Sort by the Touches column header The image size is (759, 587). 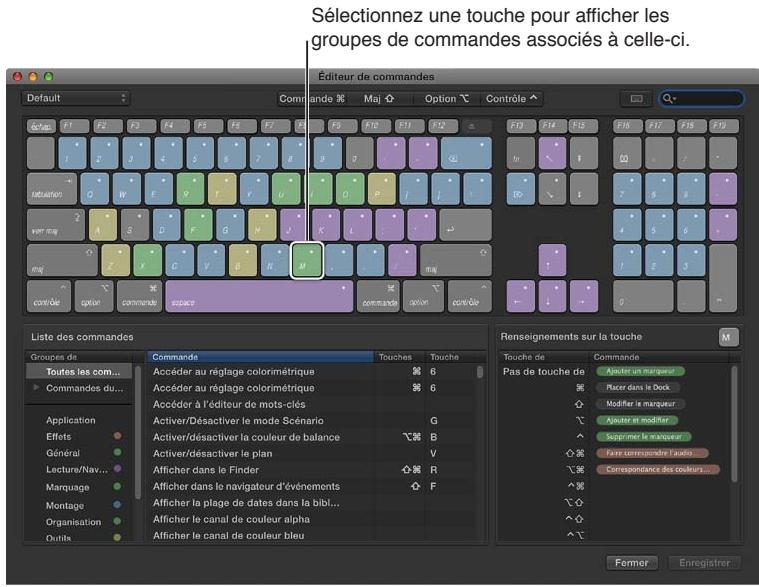click(399, 357)
